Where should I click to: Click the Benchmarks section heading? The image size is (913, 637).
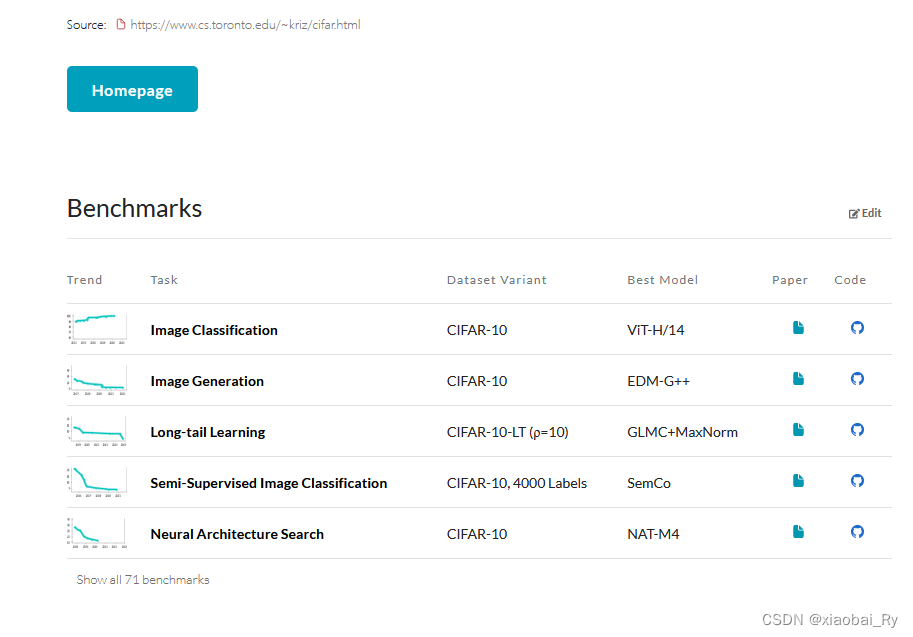tap(135, 208)
